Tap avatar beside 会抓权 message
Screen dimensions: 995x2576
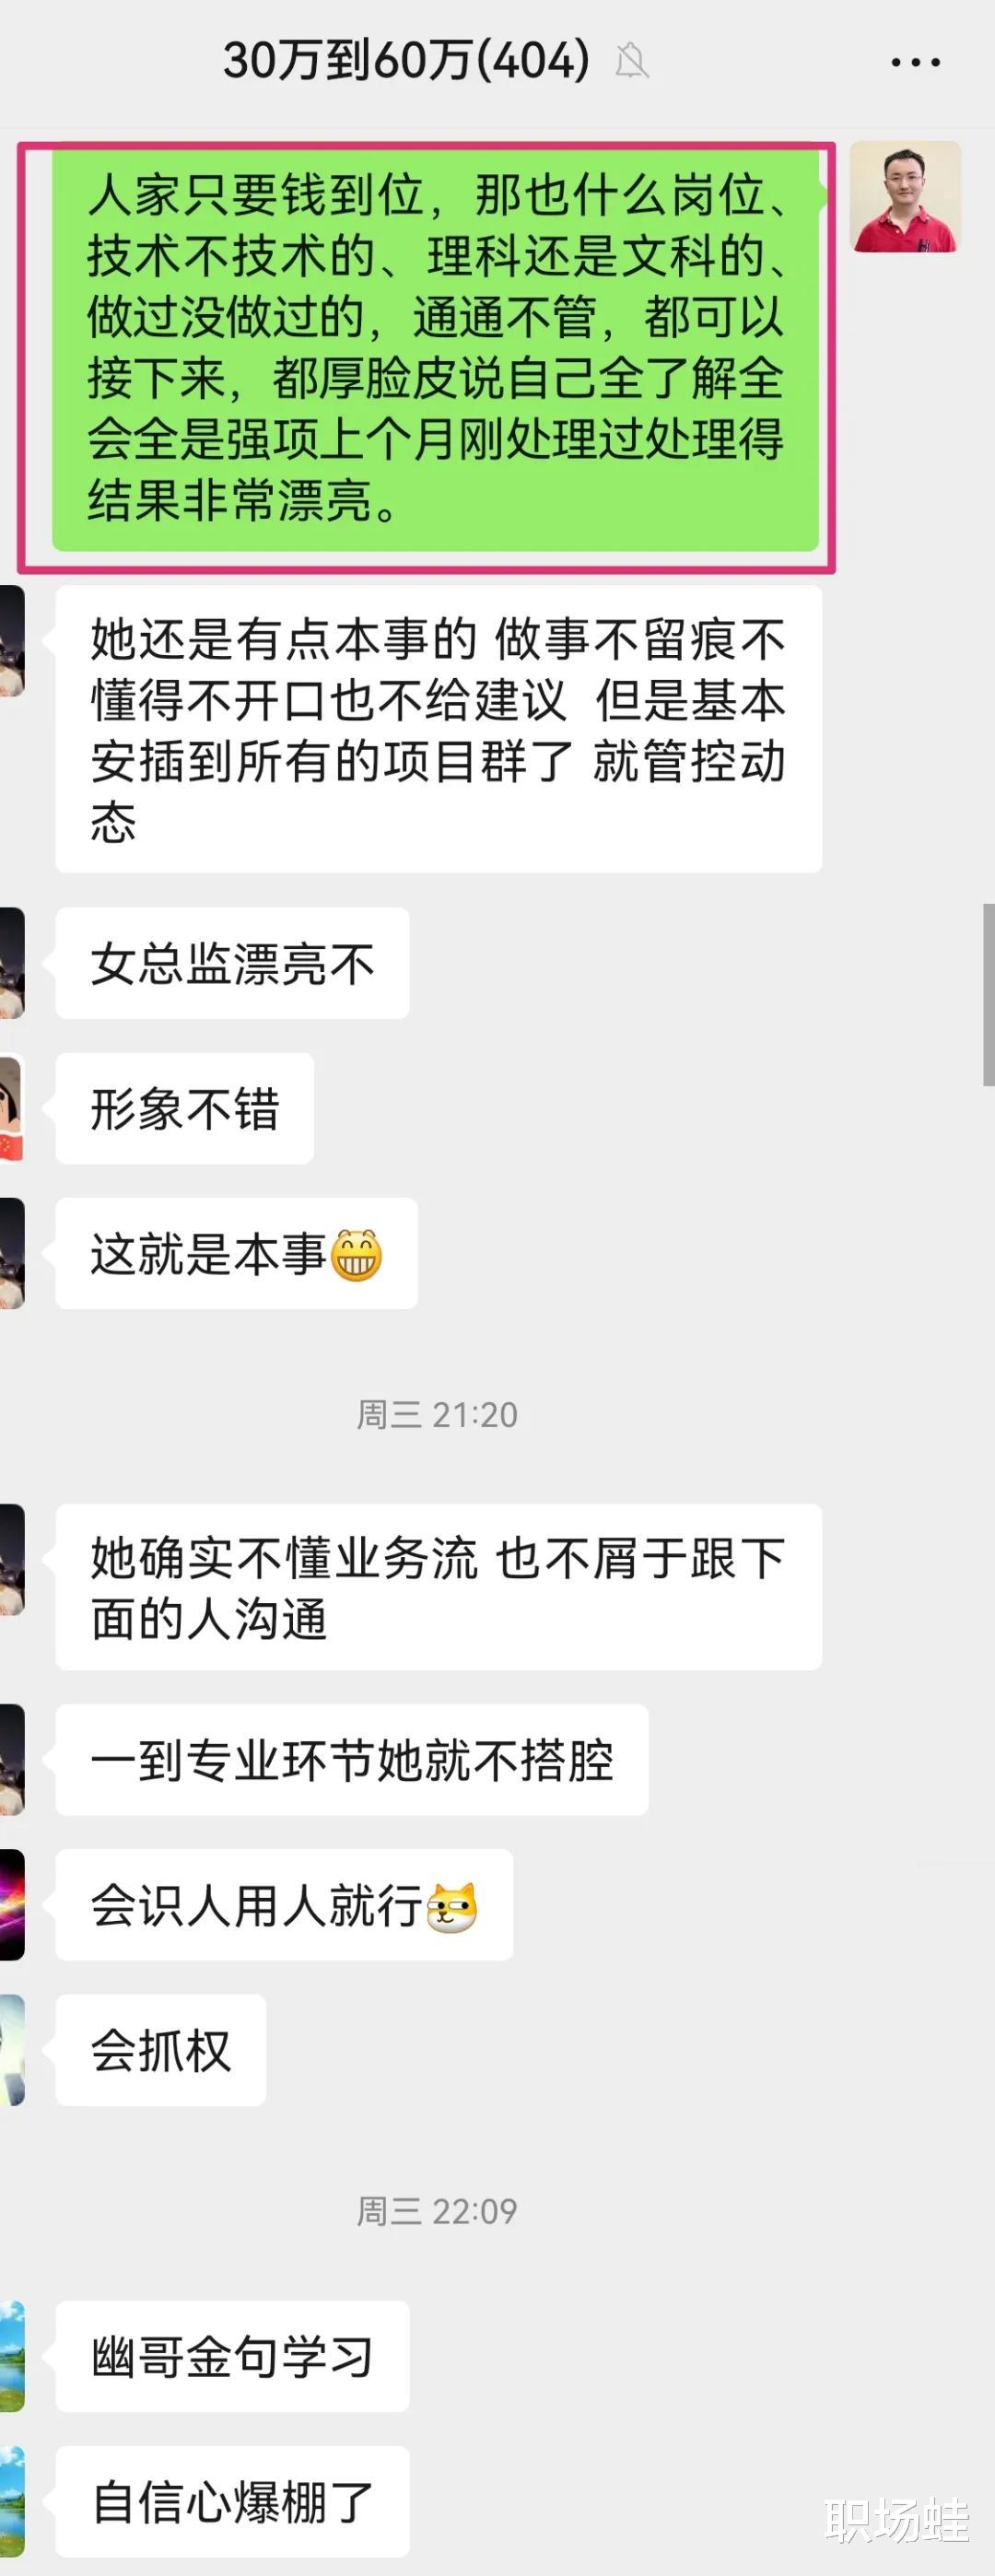coord(11,2050)
